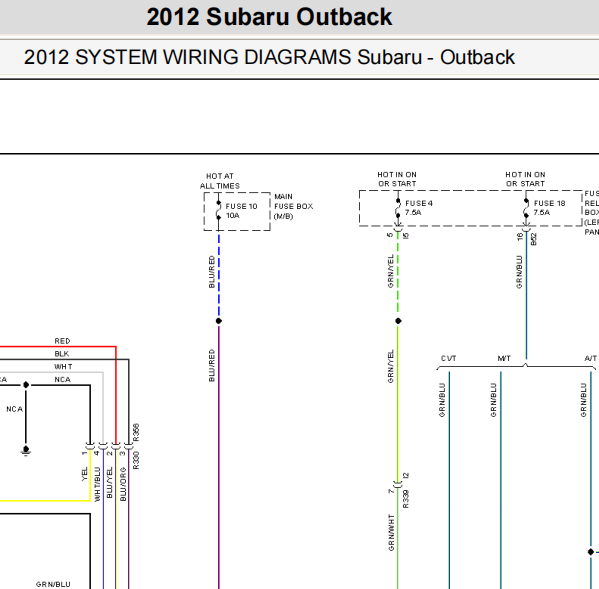Select the "FUSE 10 10A" label
Image resolution: width=599 pixels, height=589 pixels.
coord(241,211)
